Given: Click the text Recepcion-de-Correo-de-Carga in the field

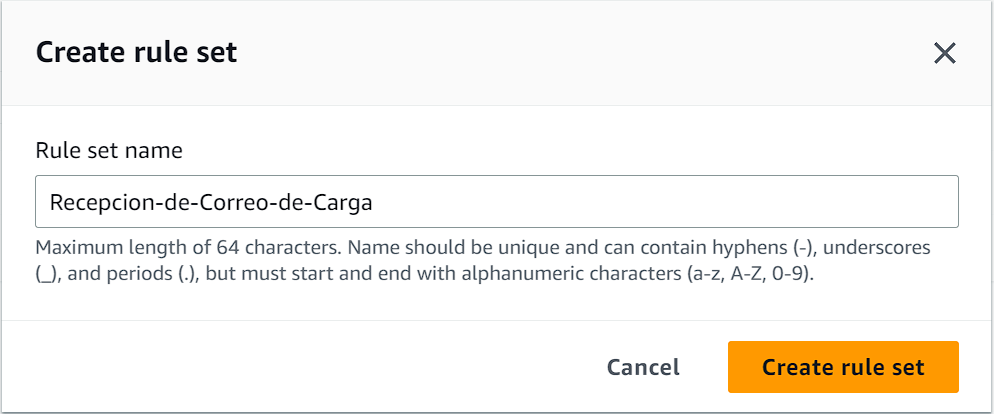Looking at the screenshot, I should (x=210, y=202).
